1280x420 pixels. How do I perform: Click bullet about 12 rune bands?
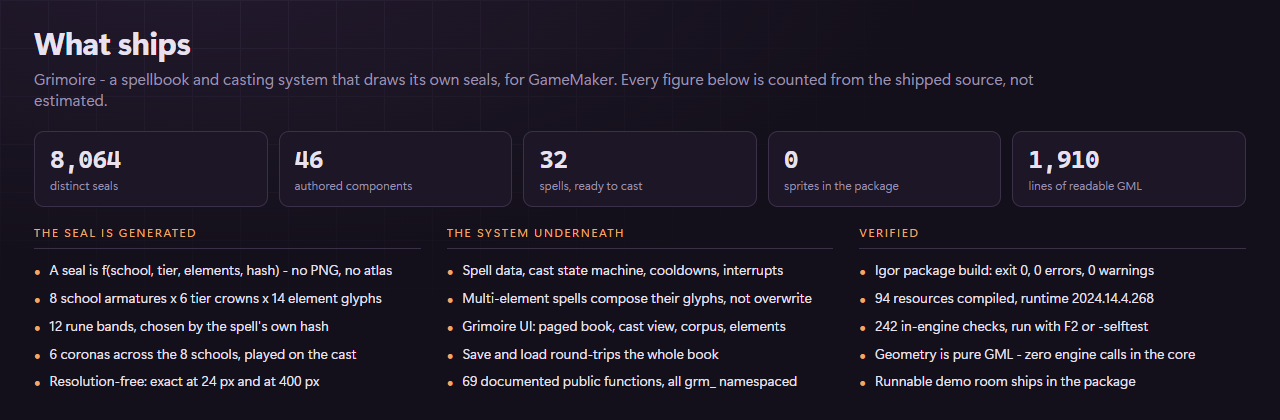189,326
